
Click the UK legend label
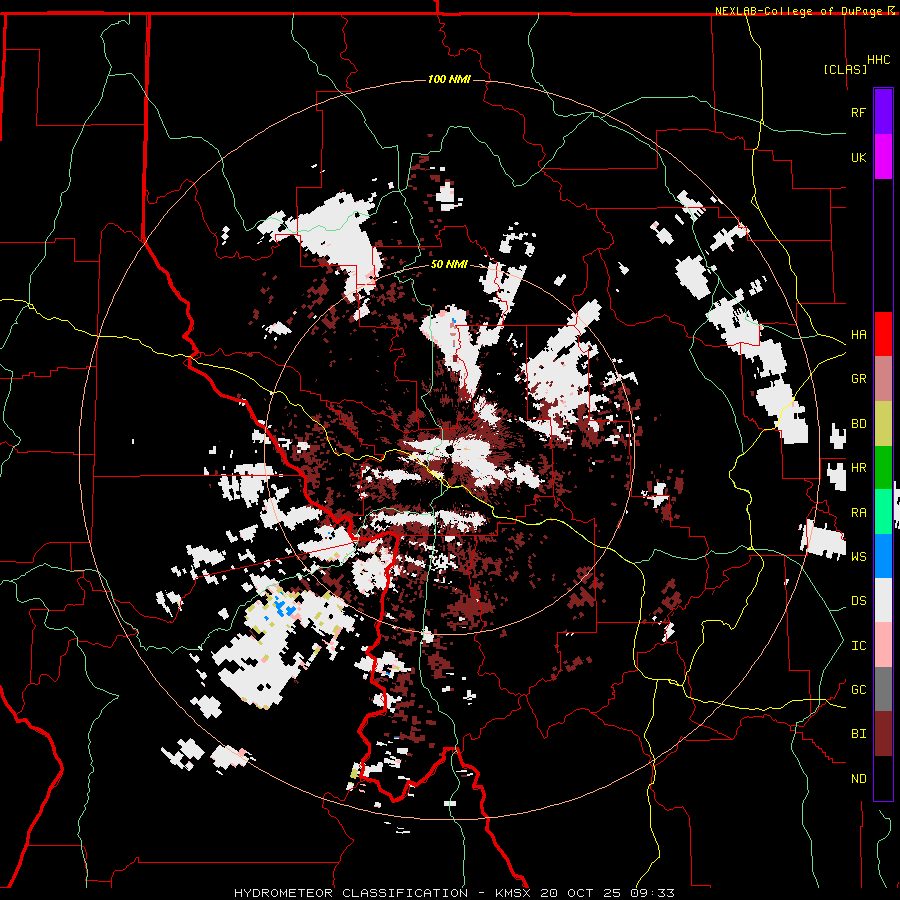858,157
